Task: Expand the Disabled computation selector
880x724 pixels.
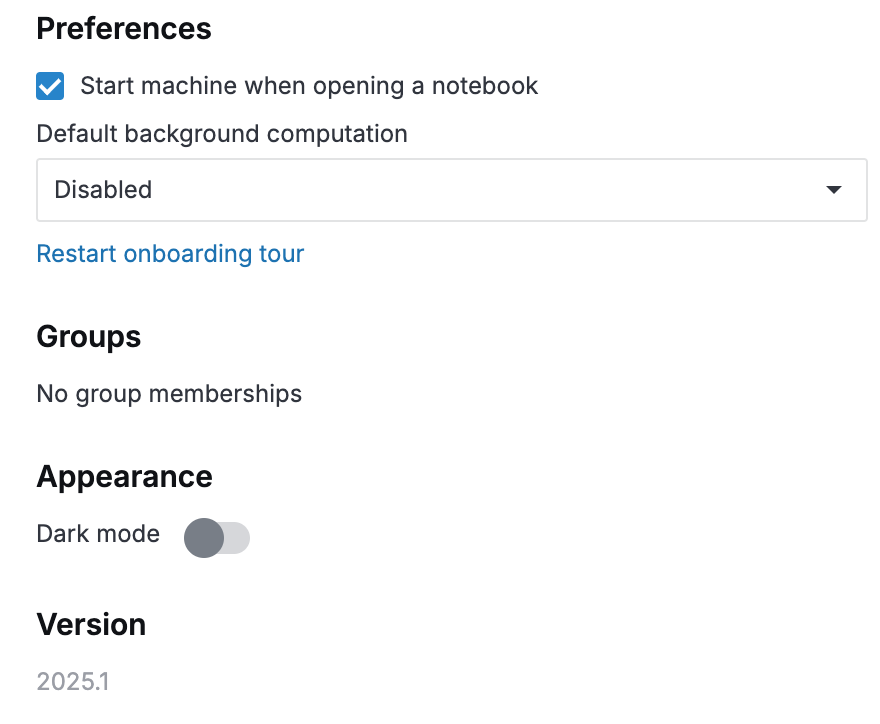Action: point(450,189)
